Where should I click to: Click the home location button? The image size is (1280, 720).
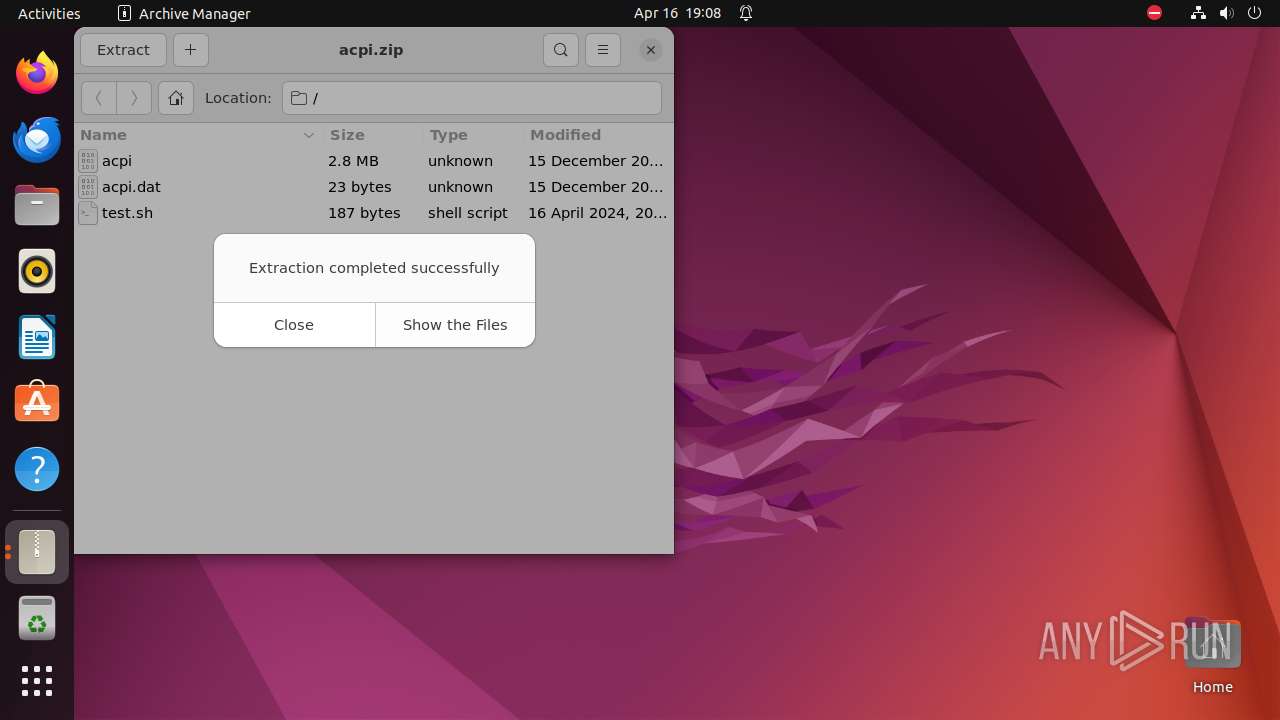tap(176, 98)
